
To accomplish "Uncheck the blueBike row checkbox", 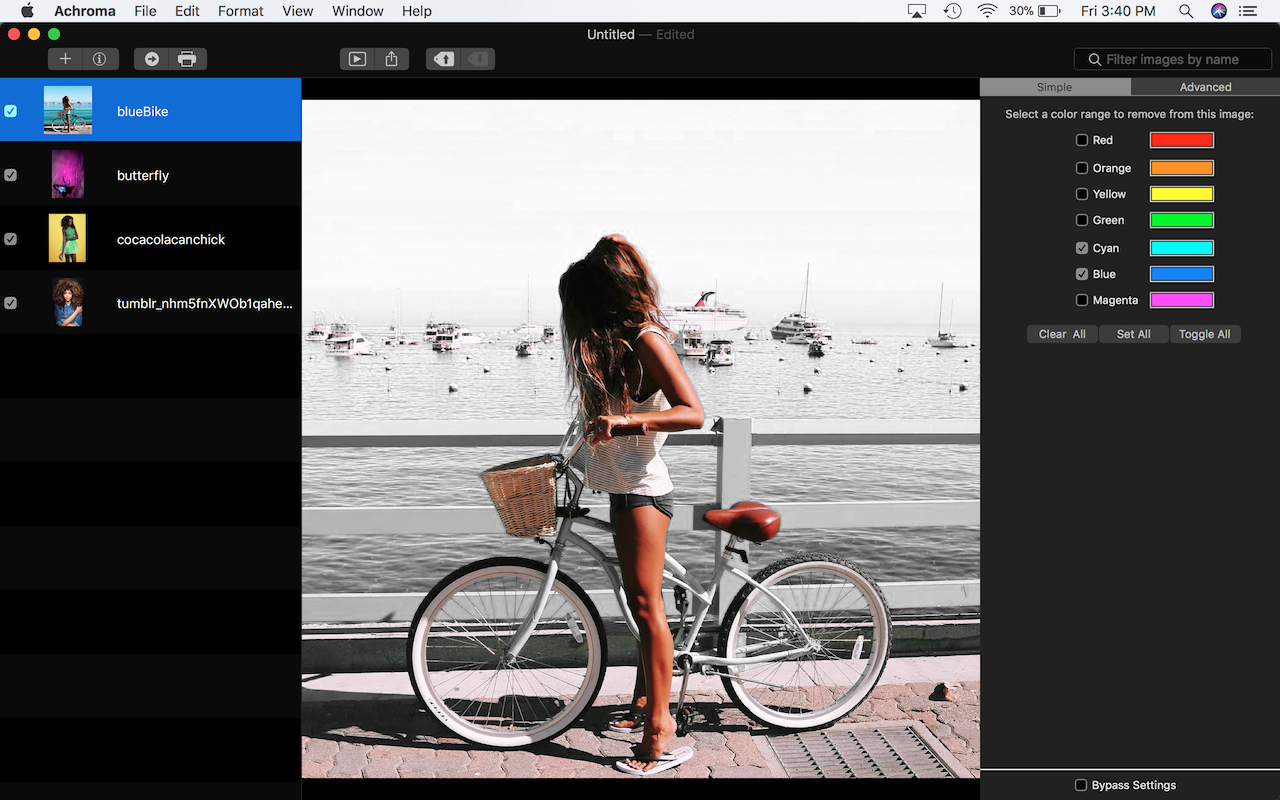I will 11,111.
